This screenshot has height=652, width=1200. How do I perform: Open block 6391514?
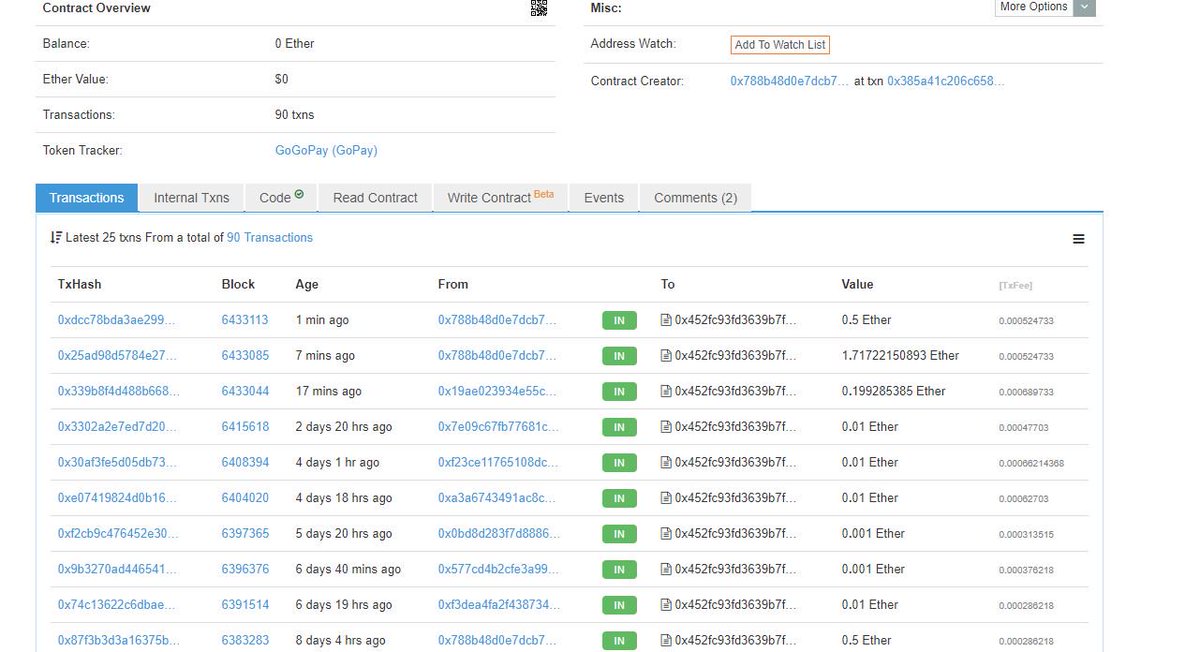tap(245, 605)
